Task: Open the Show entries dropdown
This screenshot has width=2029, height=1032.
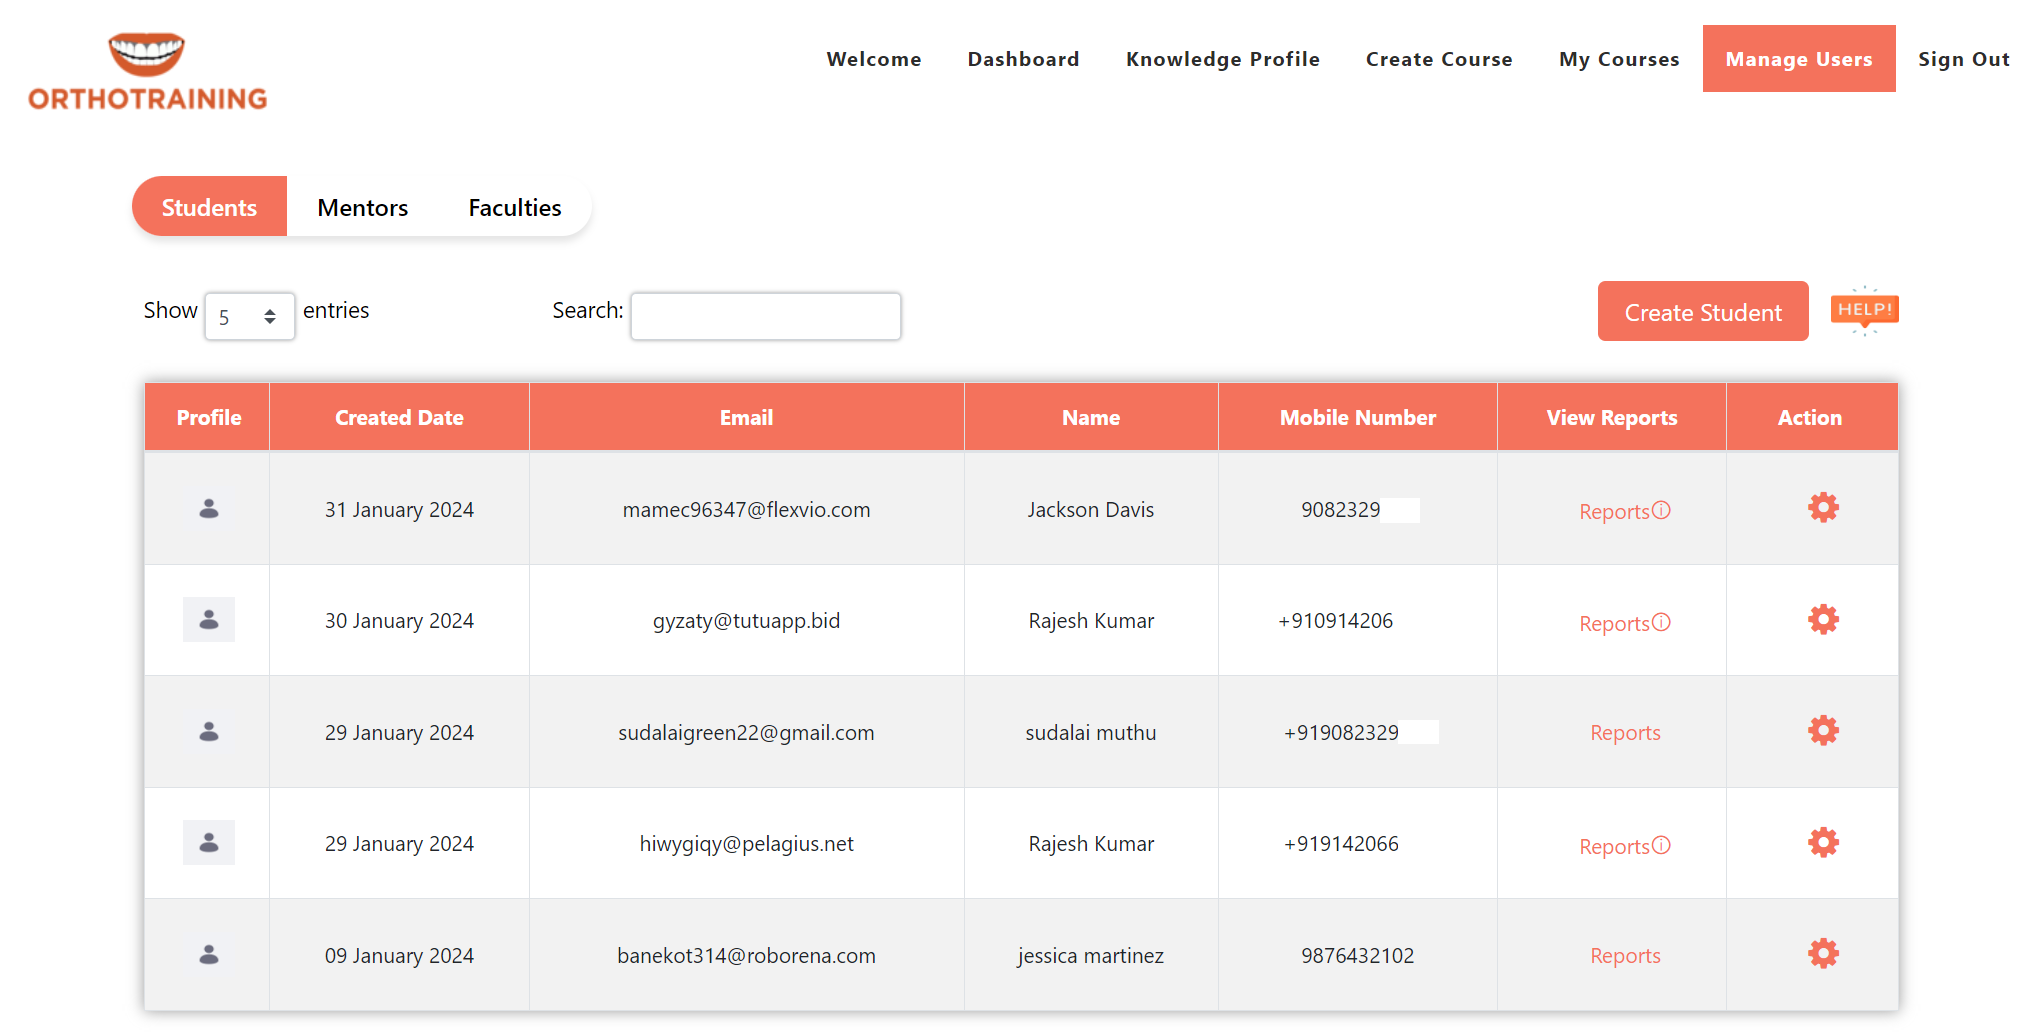Action: [x=249, y=317]
